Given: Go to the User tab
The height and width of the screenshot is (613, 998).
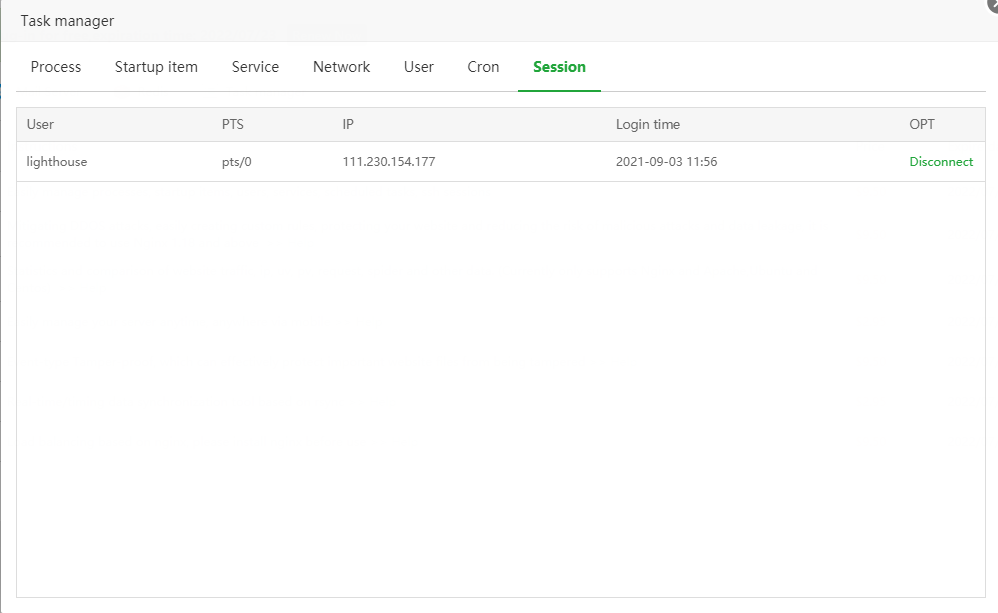Looking at the screenshot, I should 419,67.
